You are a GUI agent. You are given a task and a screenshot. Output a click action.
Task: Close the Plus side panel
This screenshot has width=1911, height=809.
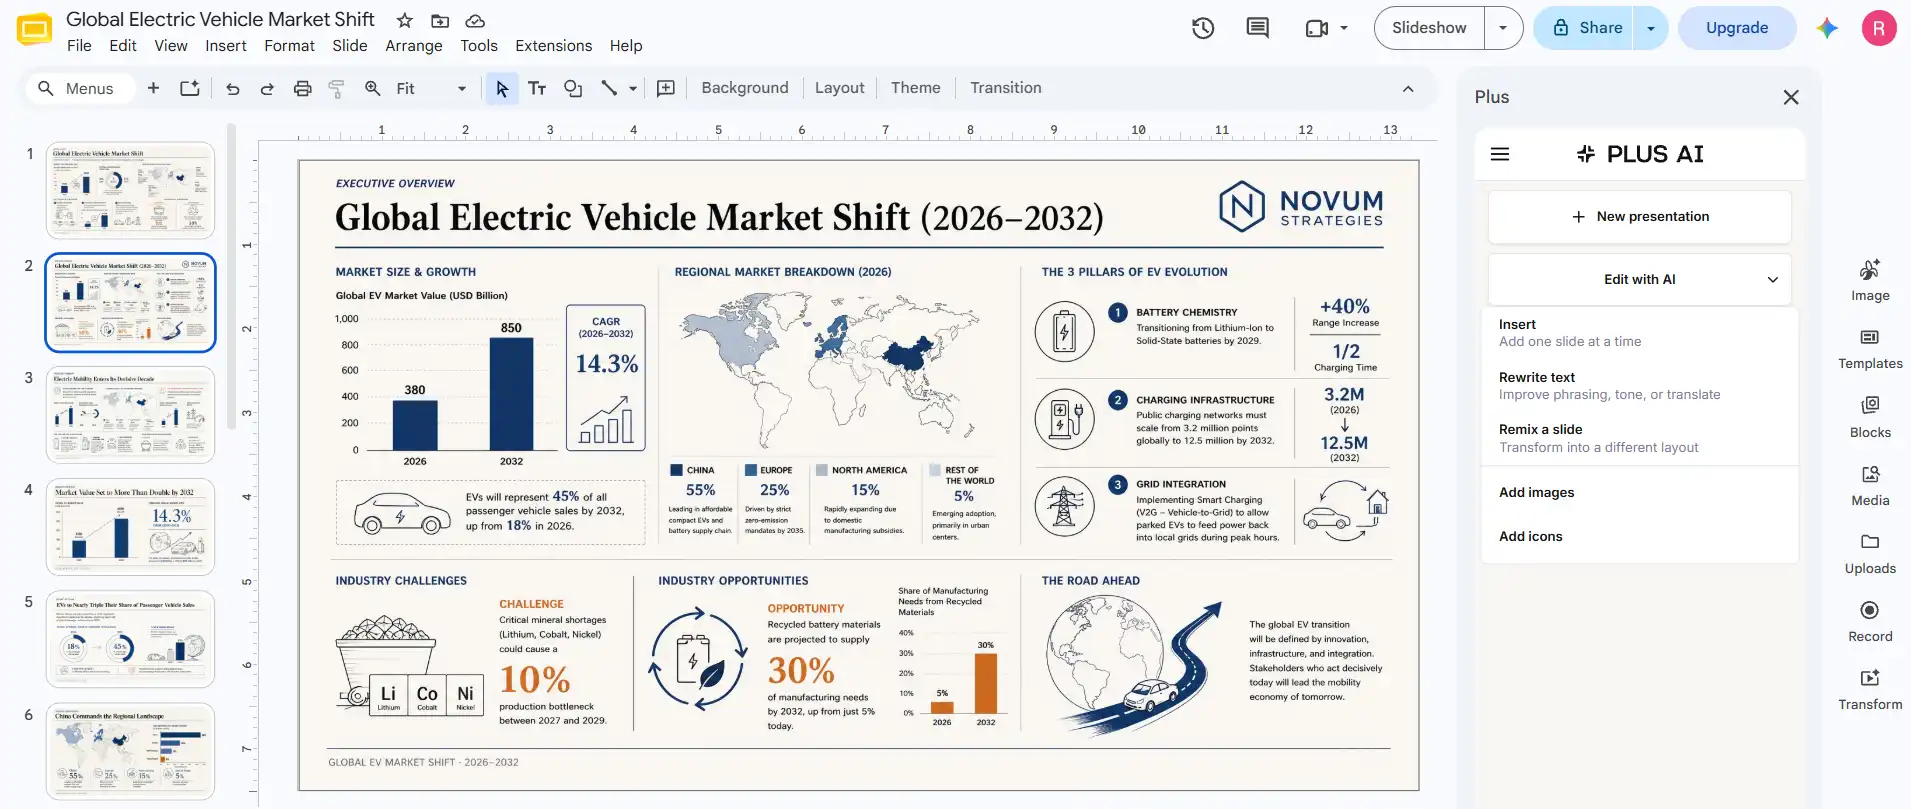click(1791, 97)
